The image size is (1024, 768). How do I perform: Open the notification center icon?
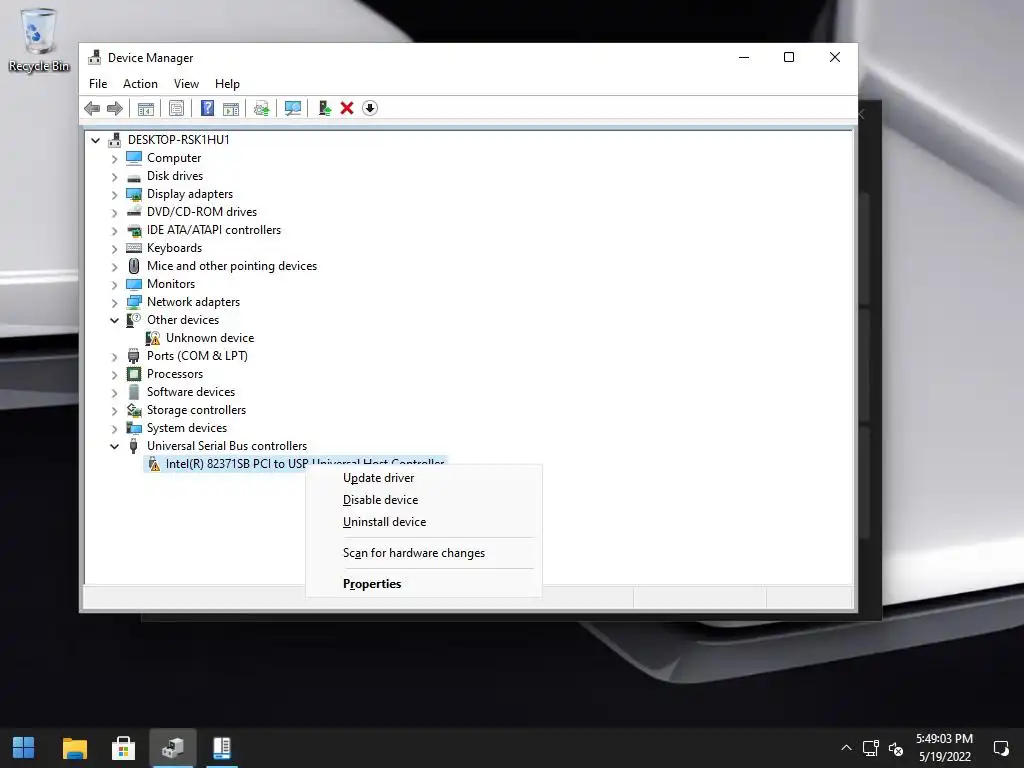point(1001,748)
